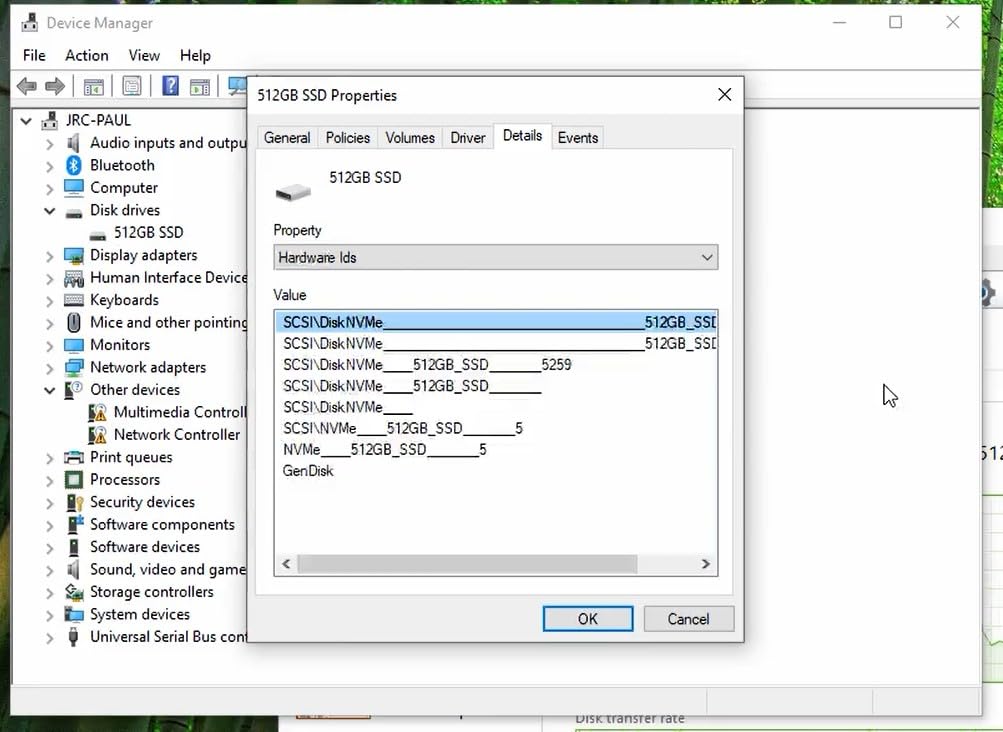
Task: Click the Show/Hide console tree toolbar icon
Action: 93,86
